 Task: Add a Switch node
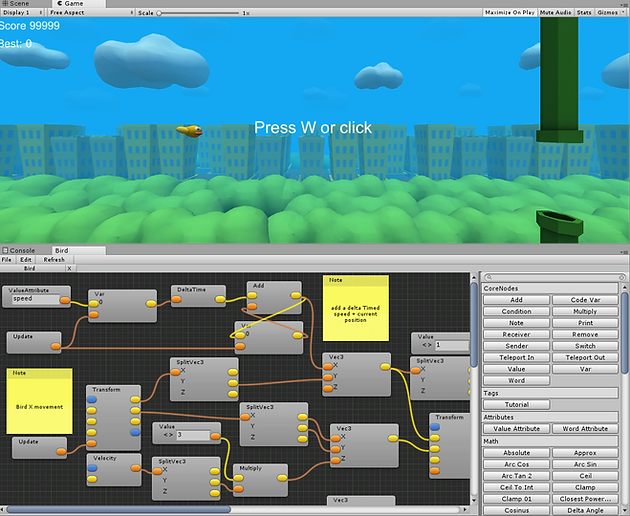point(585,346)
